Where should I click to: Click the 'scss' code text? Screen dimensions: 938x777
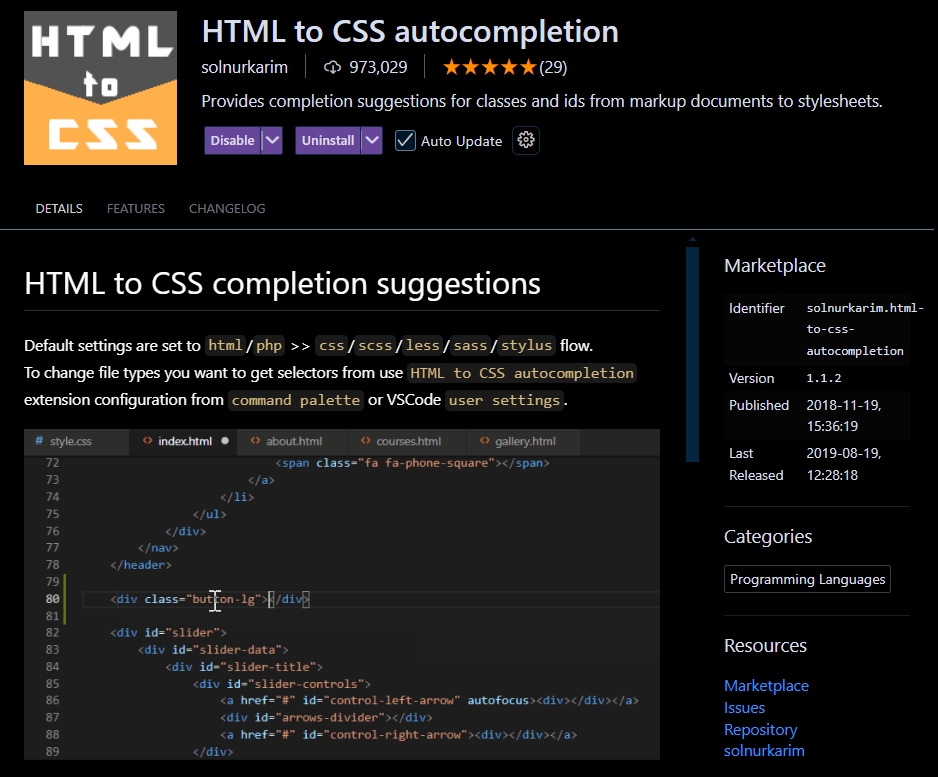(x=375, y=346)
